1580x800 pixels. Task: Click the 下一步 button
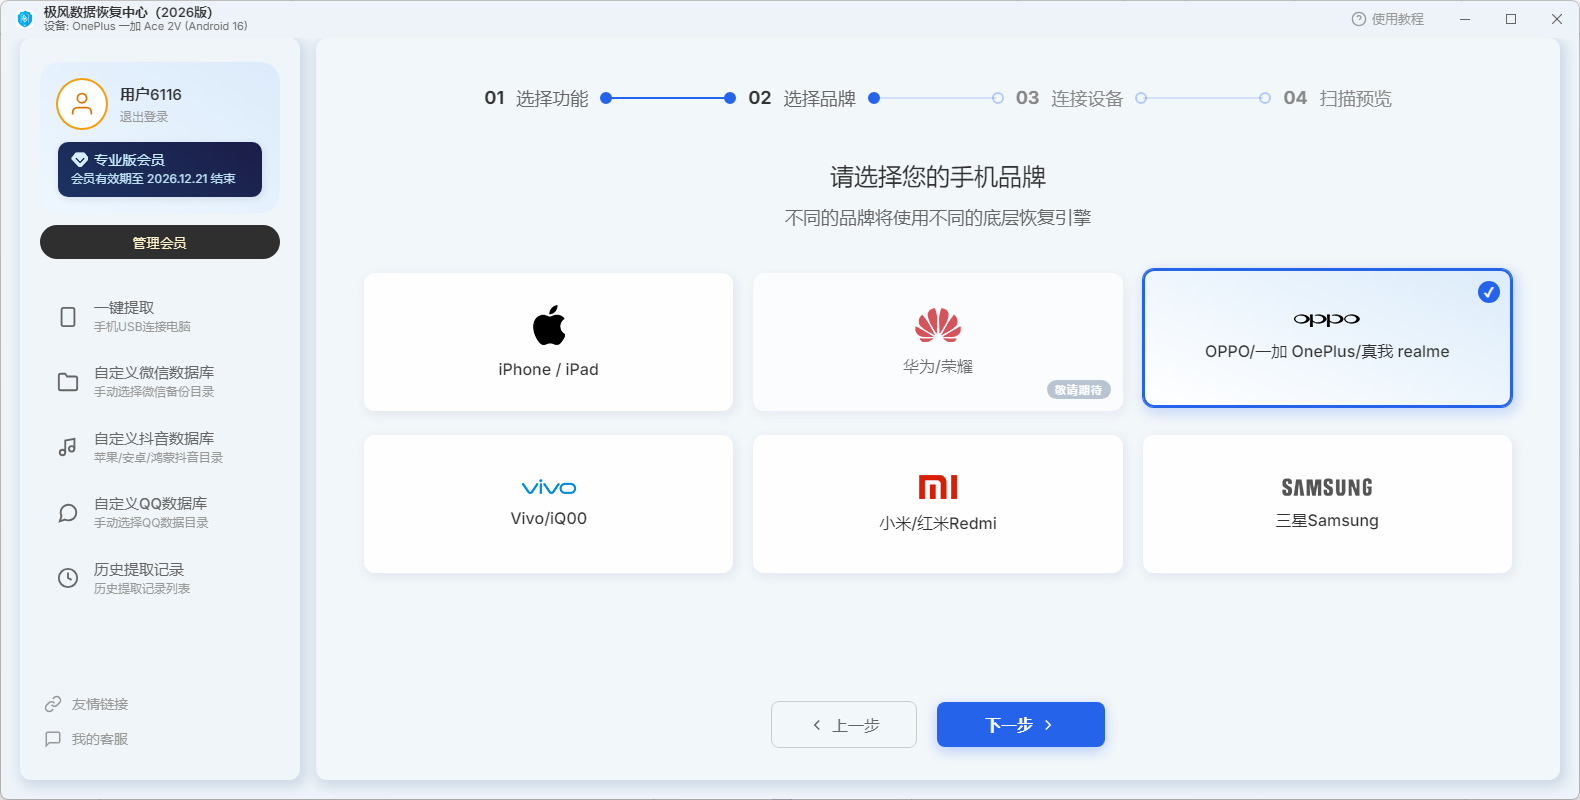click(x=1021, y=724)
